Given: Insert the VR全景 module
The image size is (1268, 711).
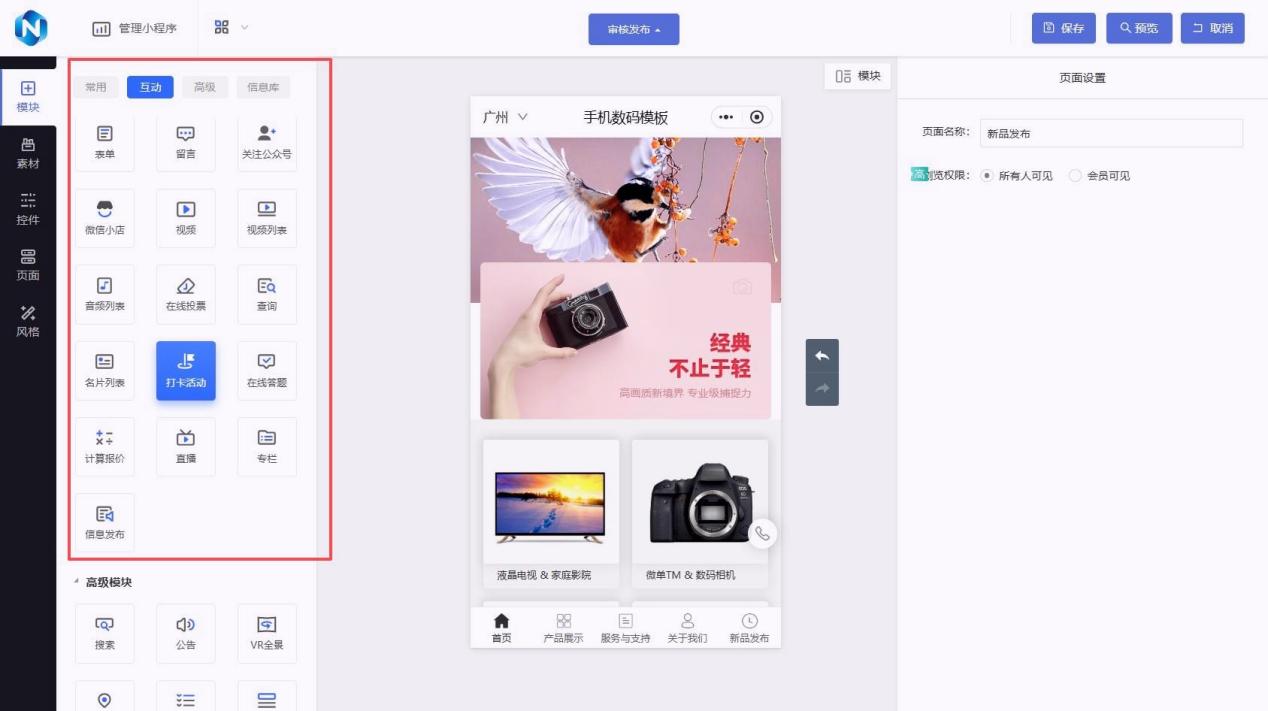Looking at the screenshot, I should (x=267, y=633).
